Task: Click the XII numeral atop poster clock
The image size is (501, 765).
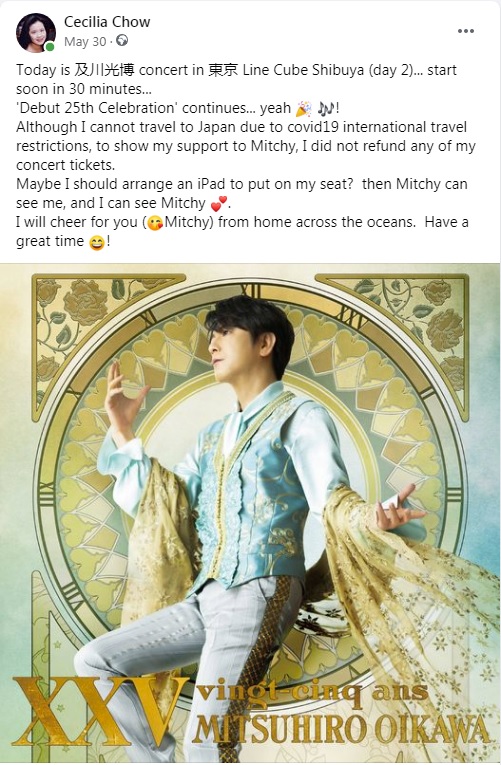Action: click(250, 291)
